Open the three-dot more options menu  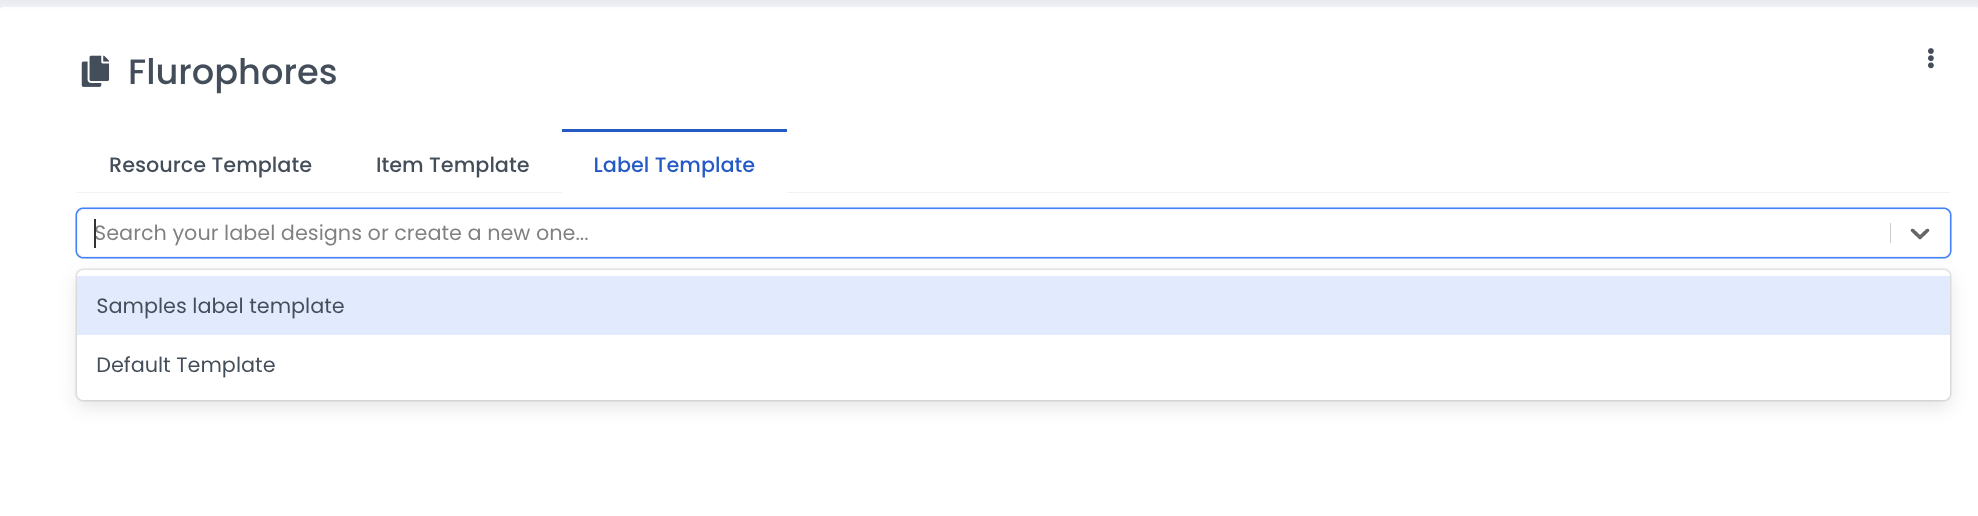click(x=1930, y=59)
